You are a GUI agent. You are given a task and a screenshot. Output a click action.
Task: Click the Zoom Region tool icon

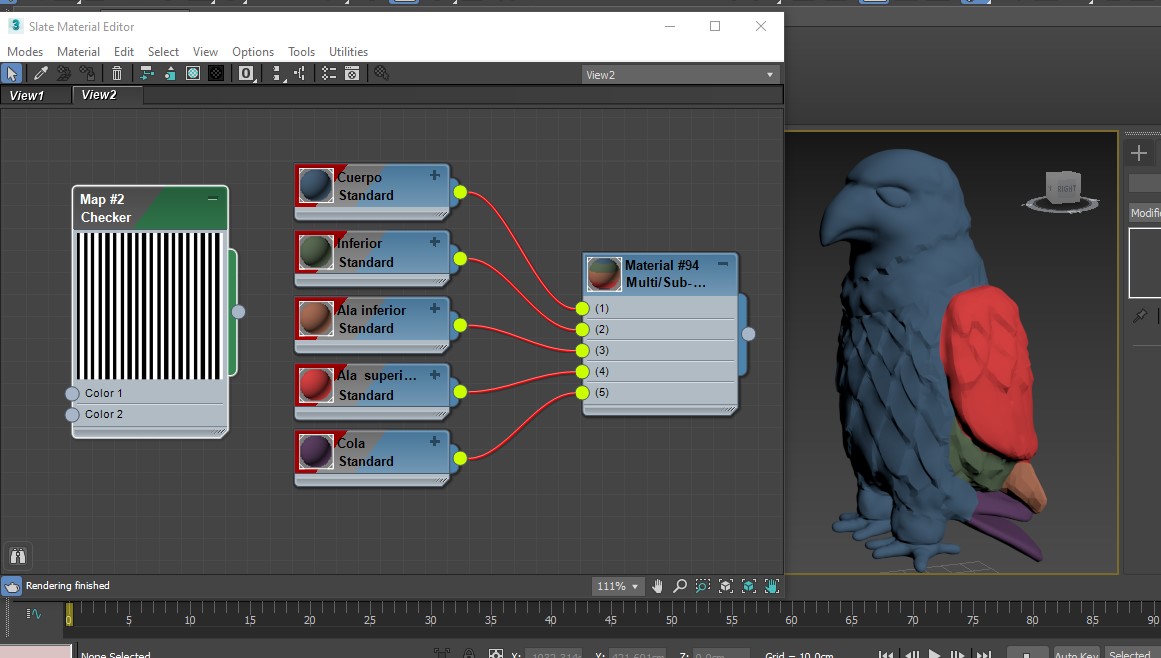703,586
